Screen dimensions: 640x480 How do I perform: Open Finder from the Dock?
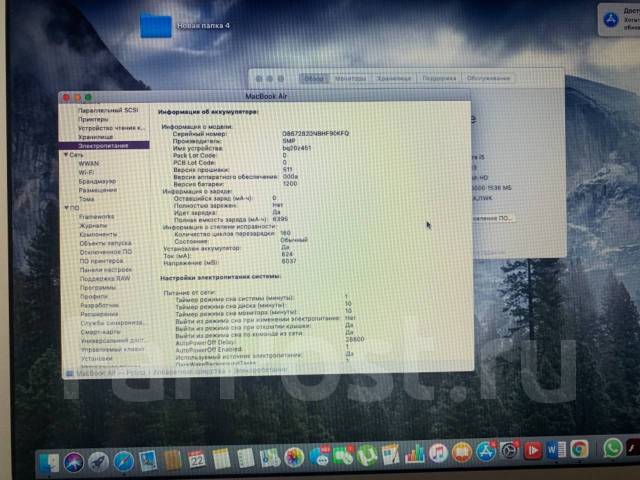[49, 463]
